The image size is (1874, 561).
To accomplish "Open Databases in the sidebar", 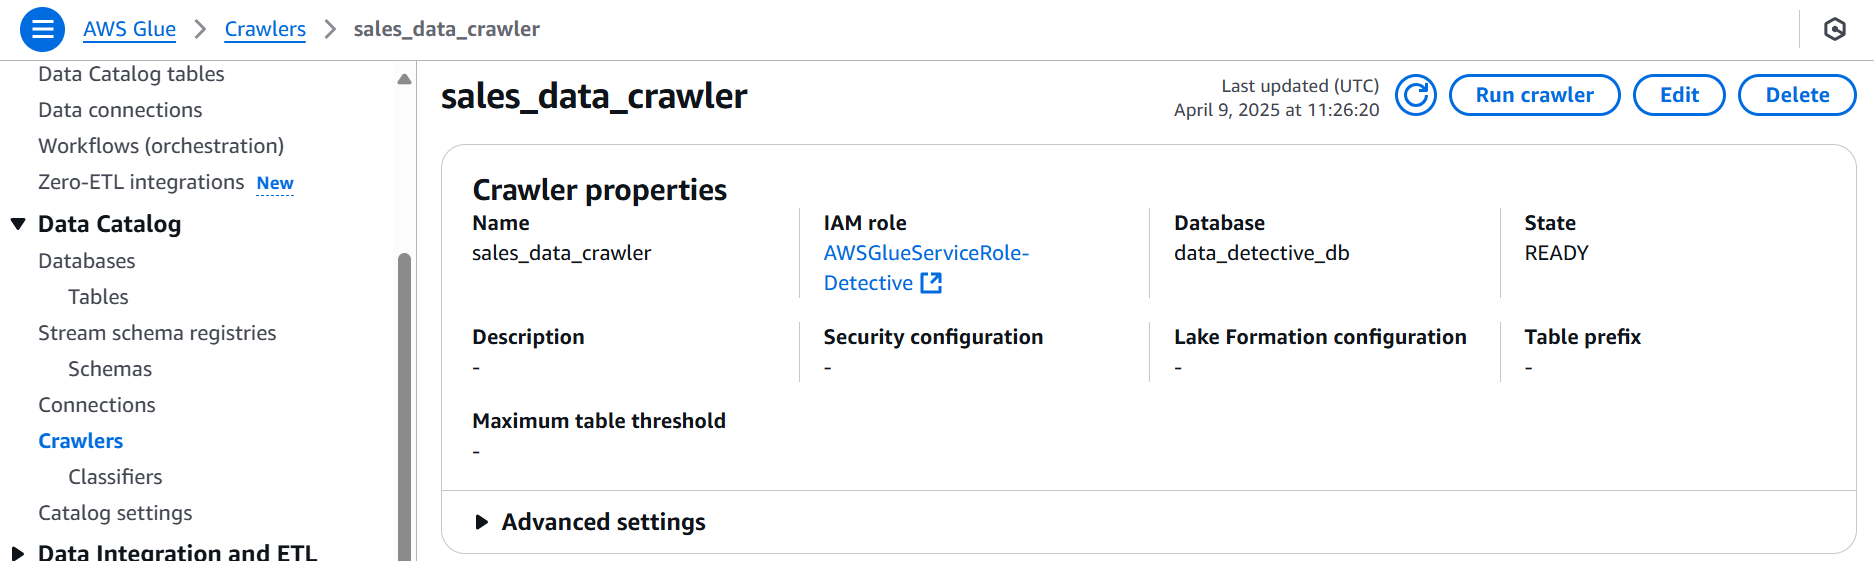I will pos(86,261).
